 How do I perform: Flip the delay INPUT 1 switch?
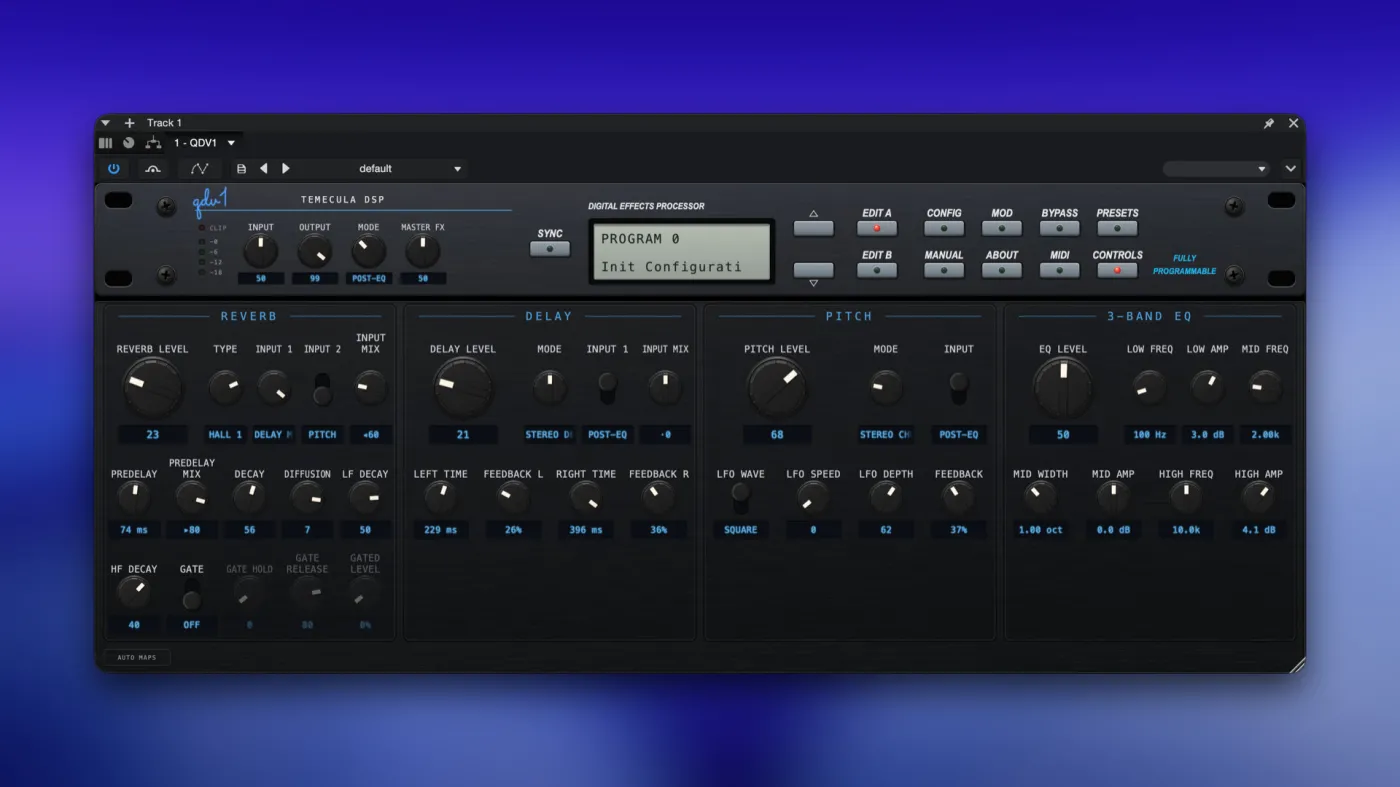tap(607, 386)
